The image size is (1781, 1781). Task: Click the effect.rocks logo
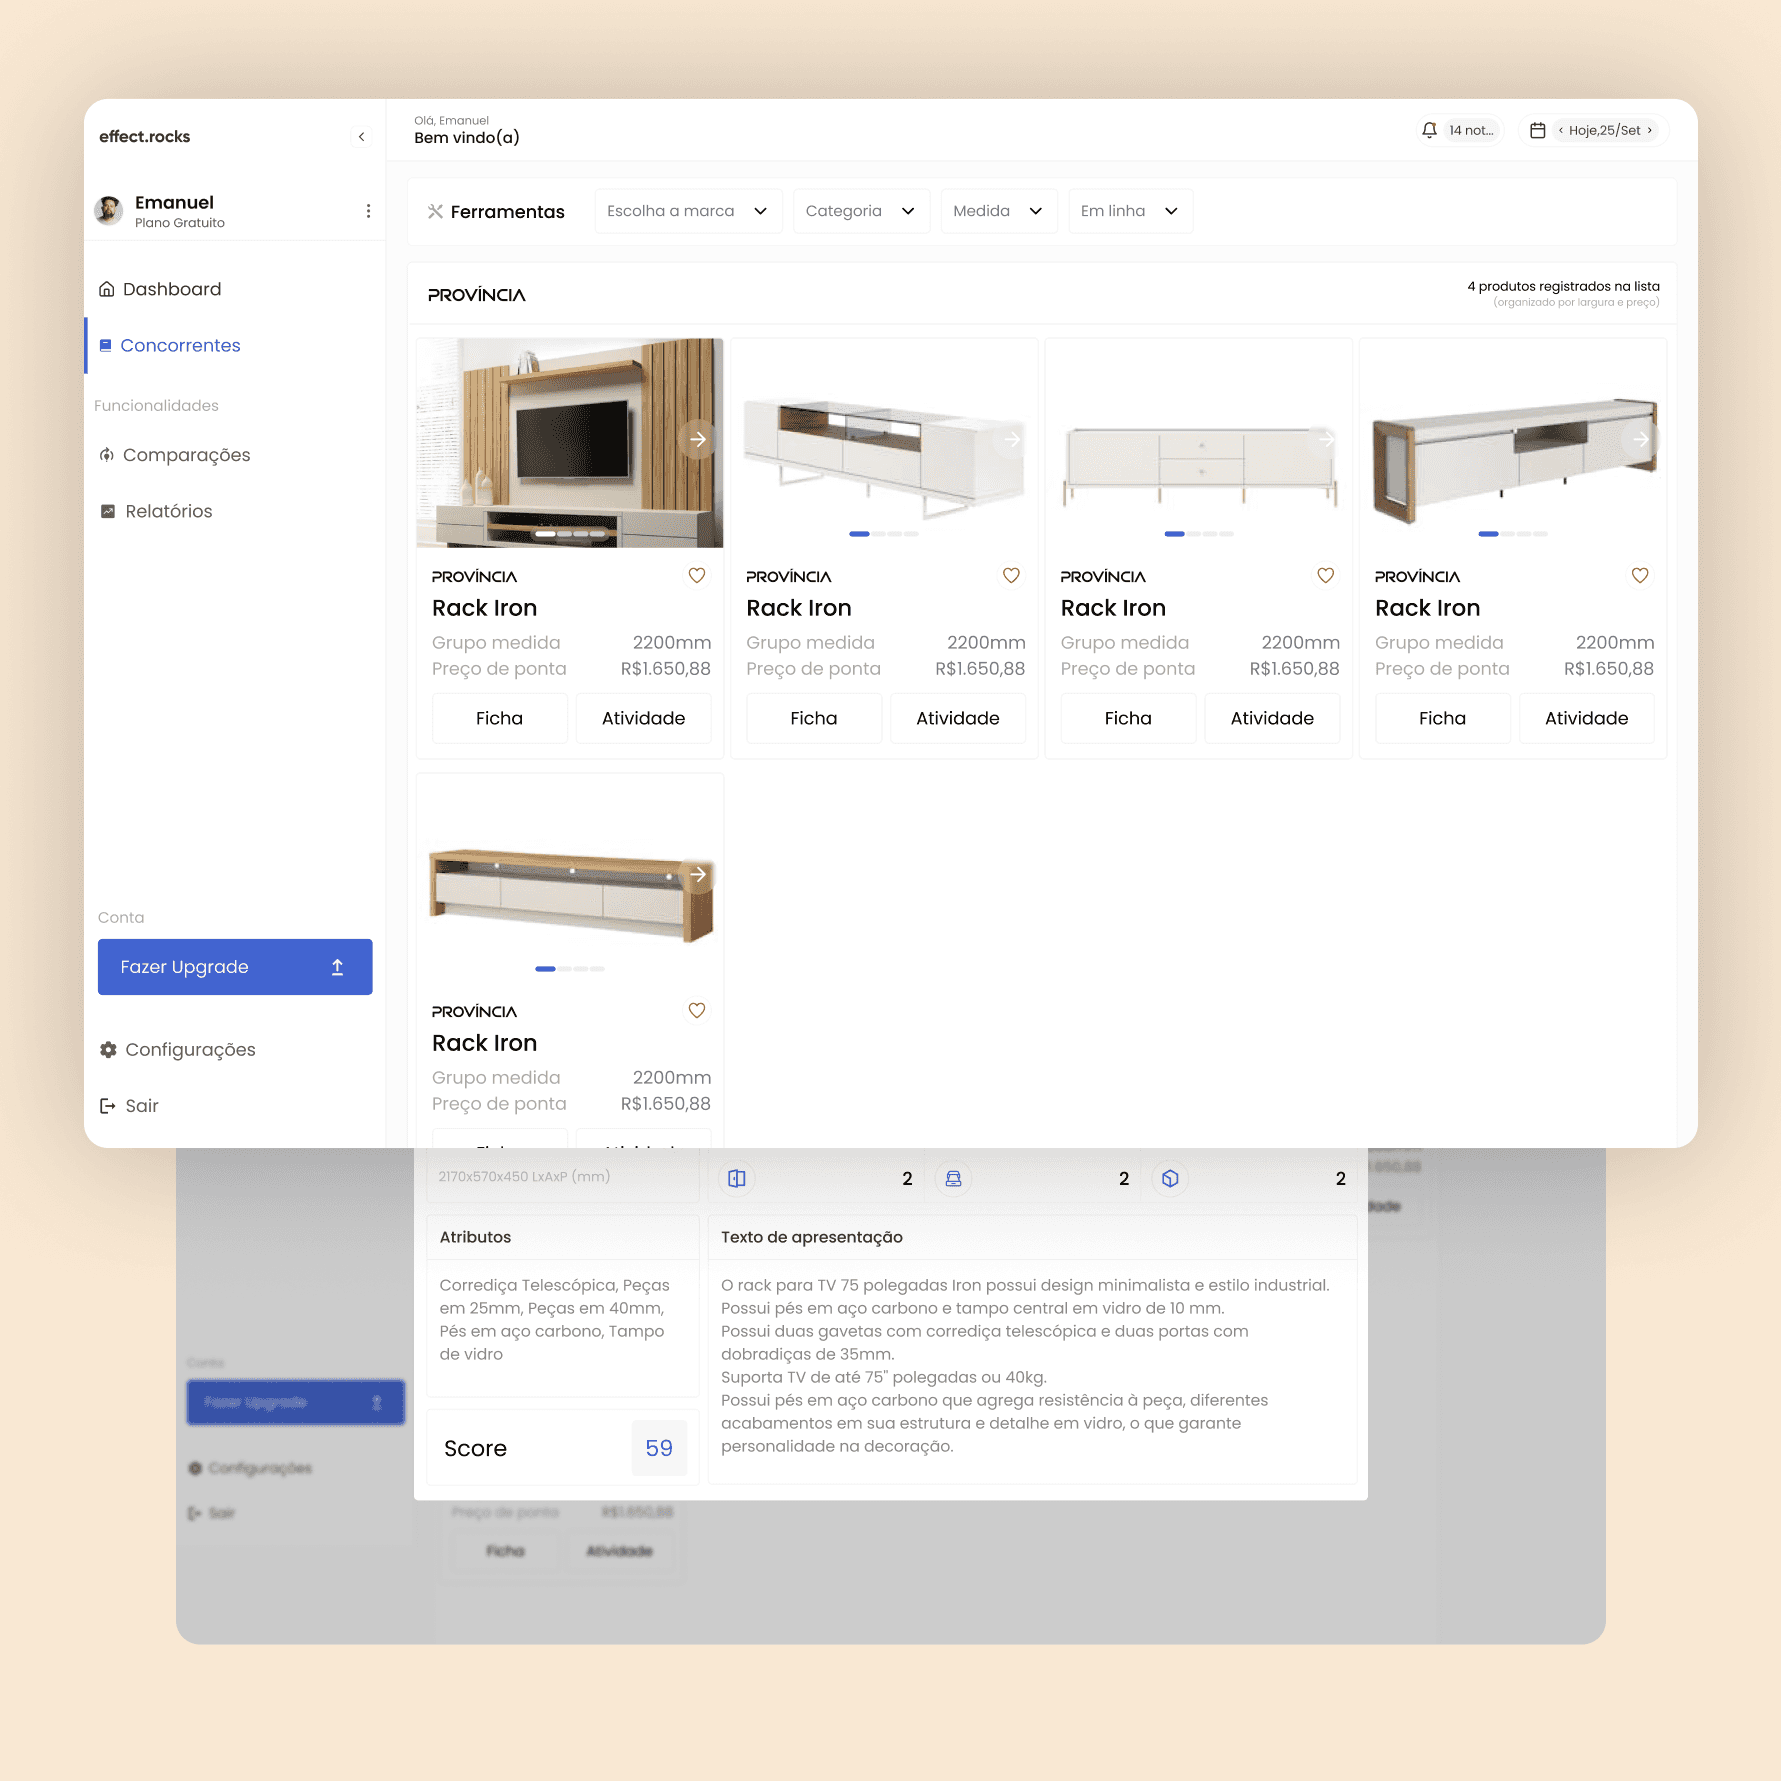click(145, 137)
